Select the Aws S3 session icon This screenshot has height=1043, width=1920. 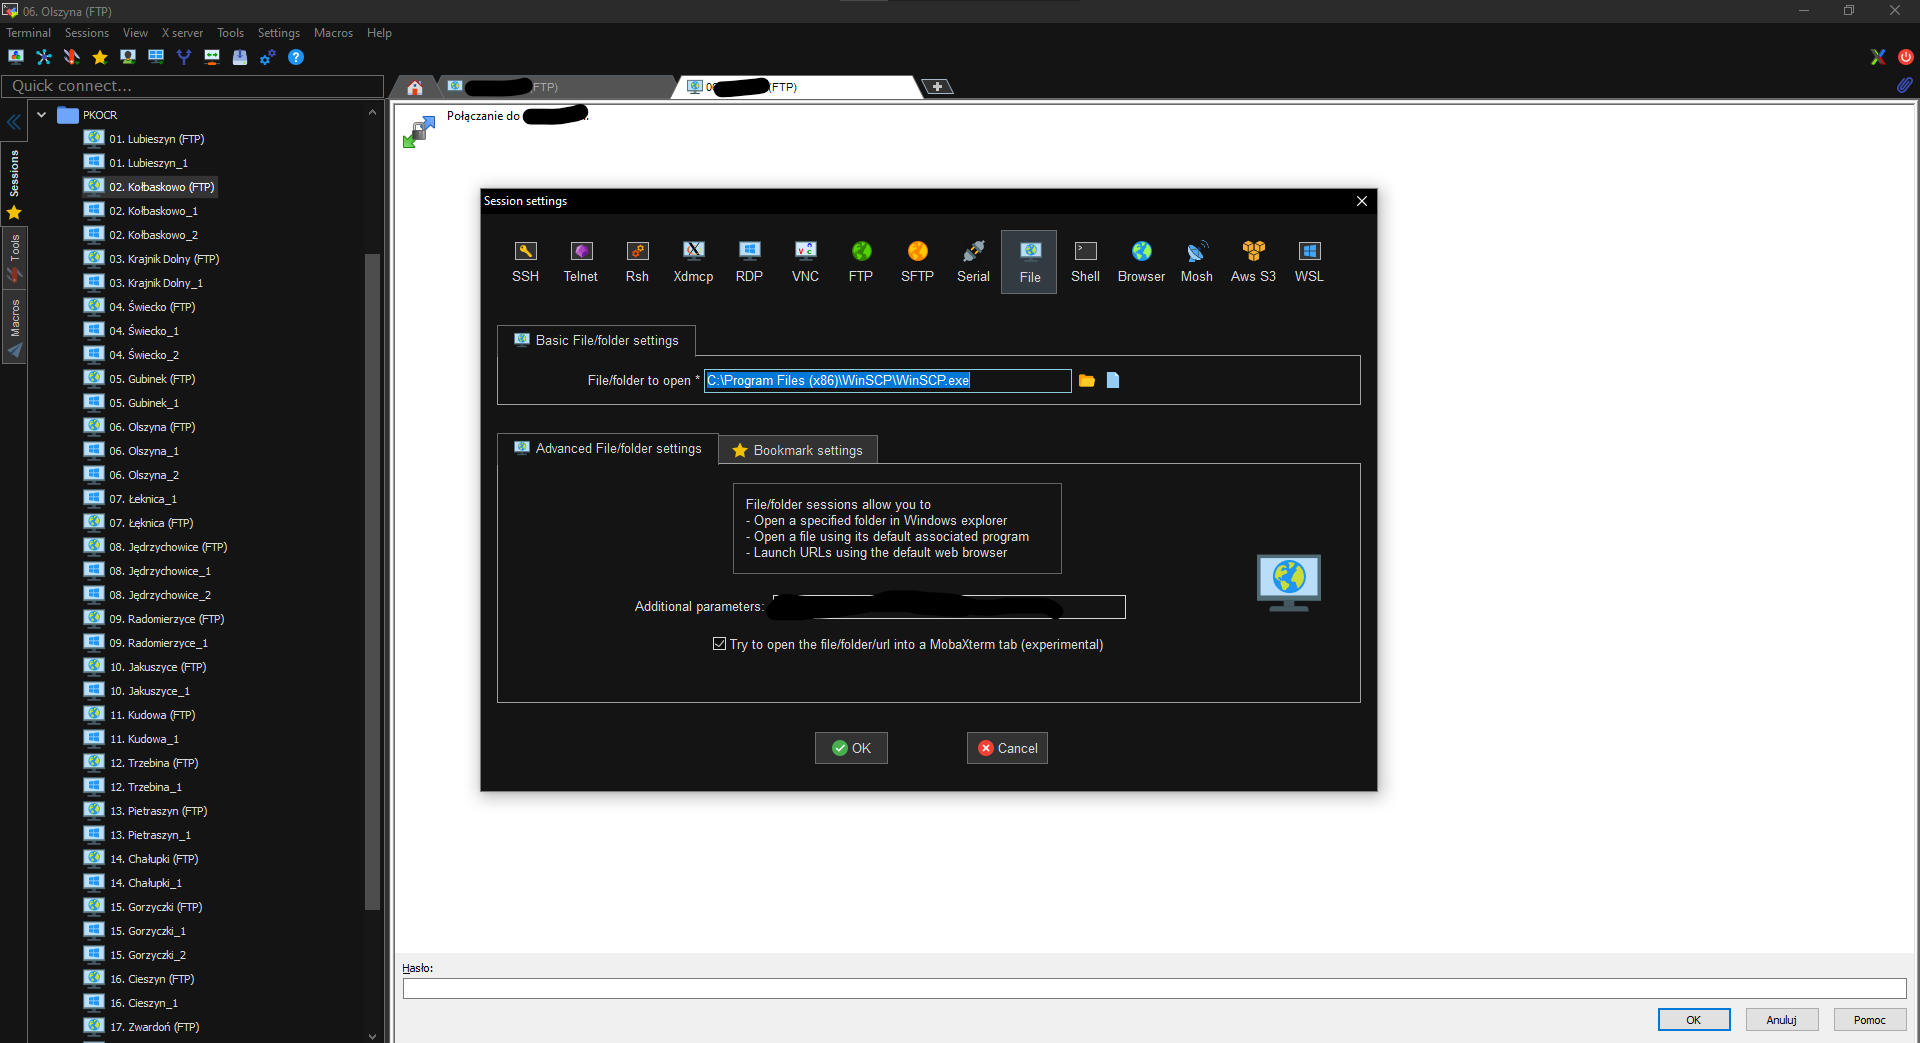1252,261
